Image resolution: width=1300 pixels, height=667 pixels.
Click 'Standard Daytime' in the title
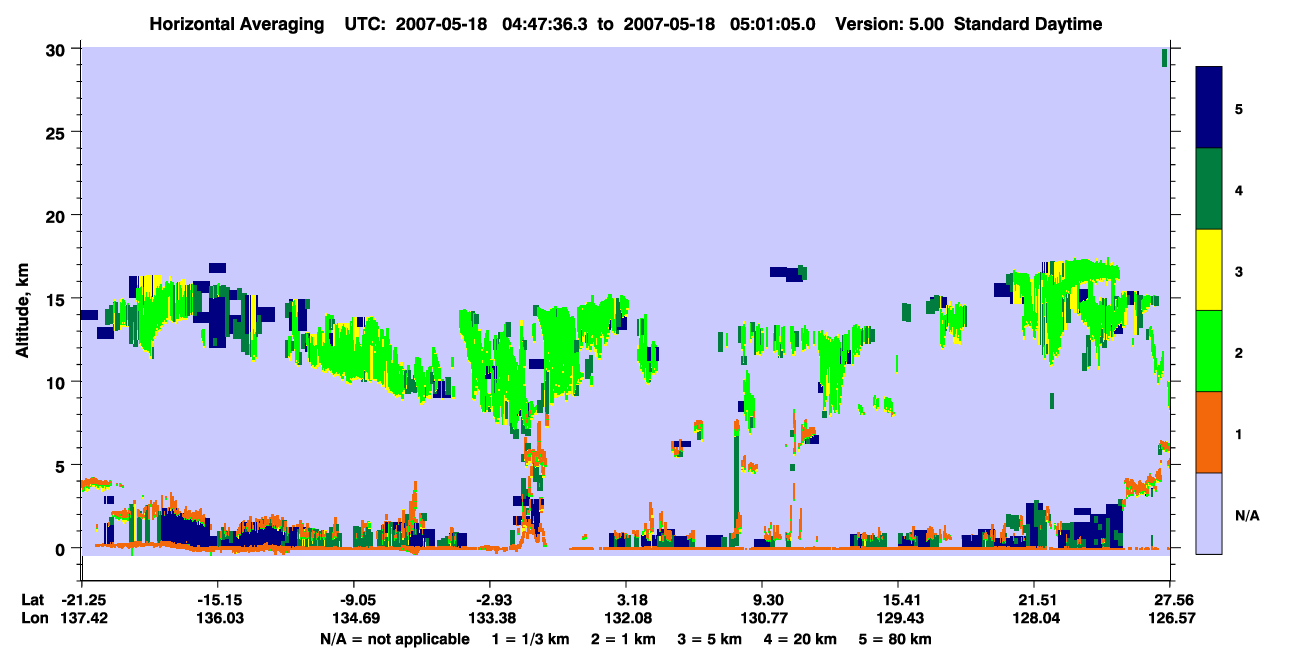pos(1028,24)
